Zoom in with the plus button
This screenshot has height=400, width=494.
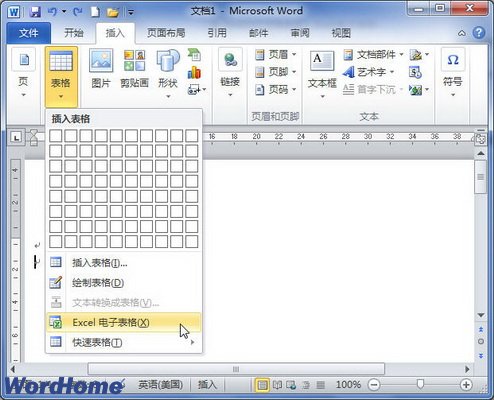point(466,385)
